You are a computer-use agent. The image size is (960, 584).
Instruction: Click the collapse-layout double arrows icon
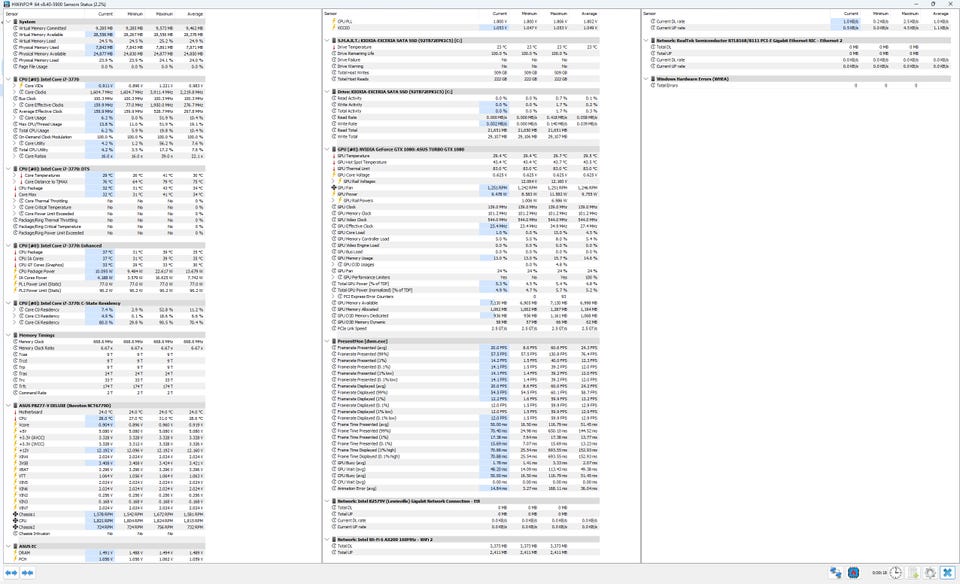coord(27,573)
